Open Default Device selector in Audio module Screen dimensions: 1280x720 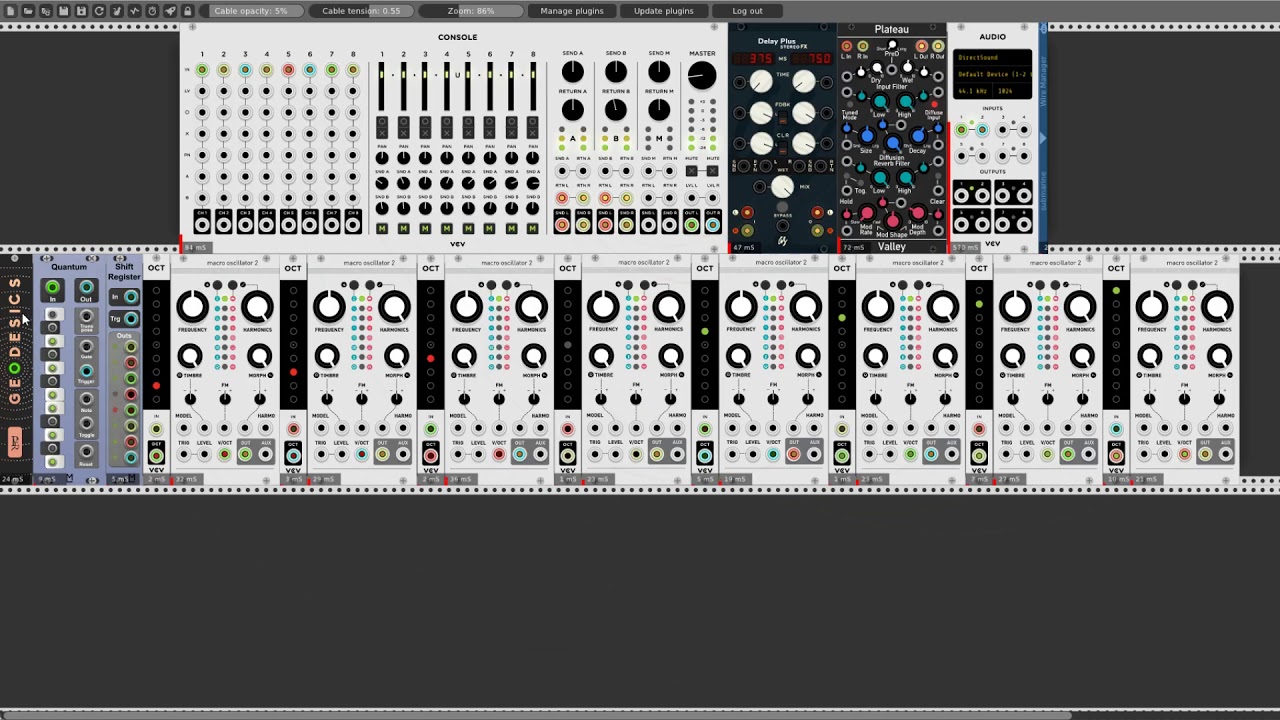click(993, 74)
